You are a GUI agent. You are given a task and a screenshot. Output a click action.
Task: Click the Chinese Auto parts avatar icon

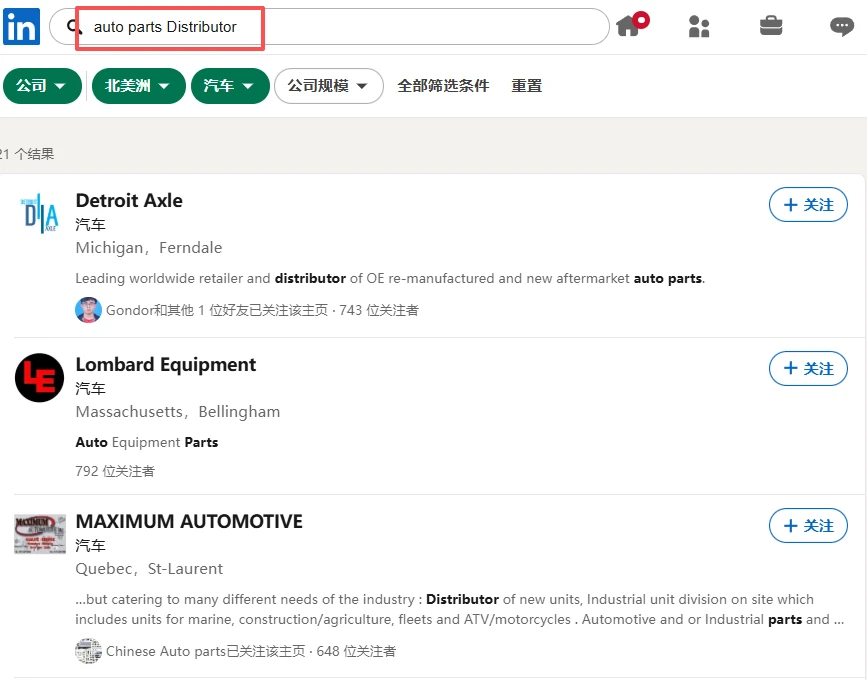point(88,651)
